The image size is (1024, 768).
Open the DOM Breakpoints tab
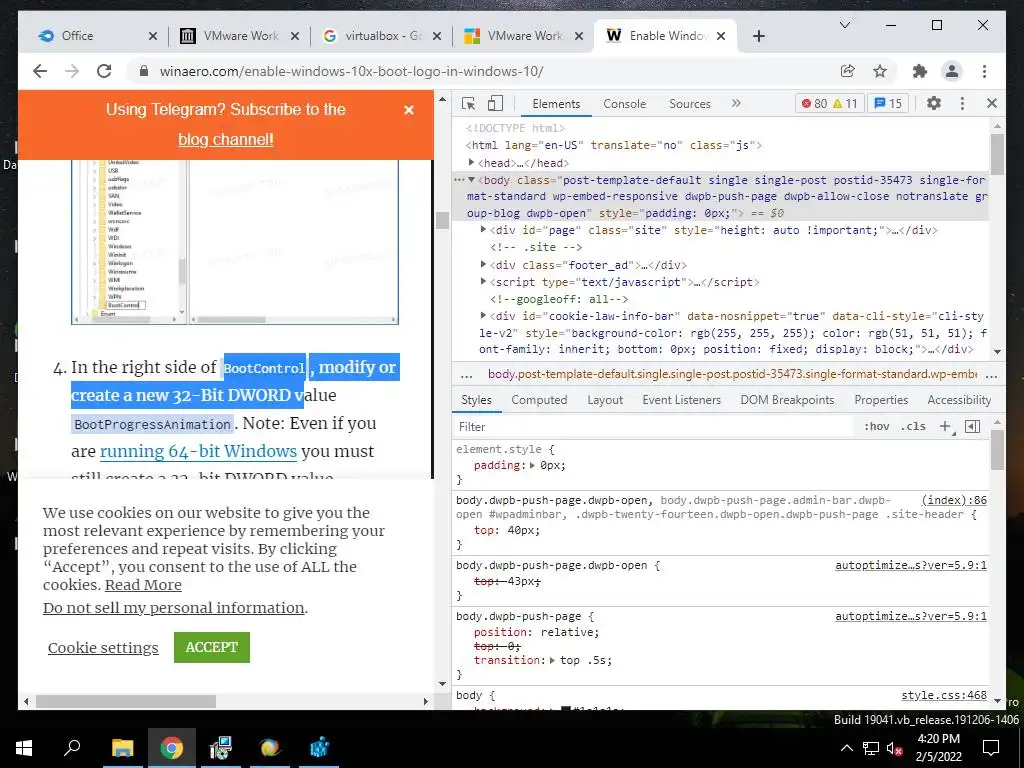[x=787, y=400]
